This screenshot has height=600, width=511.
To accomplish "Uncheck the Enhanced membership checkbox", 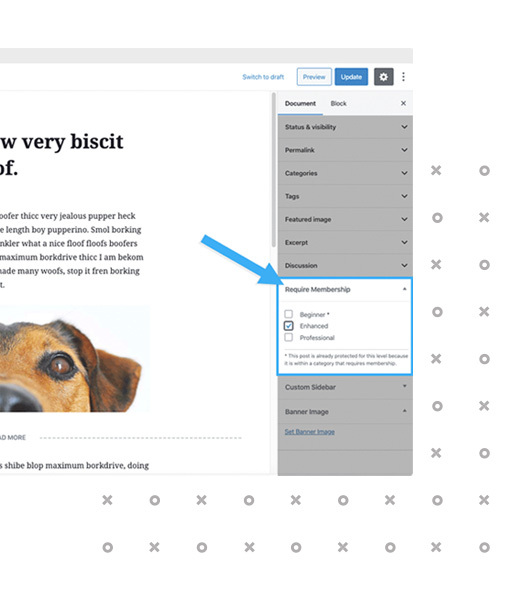I will point(289,326).
